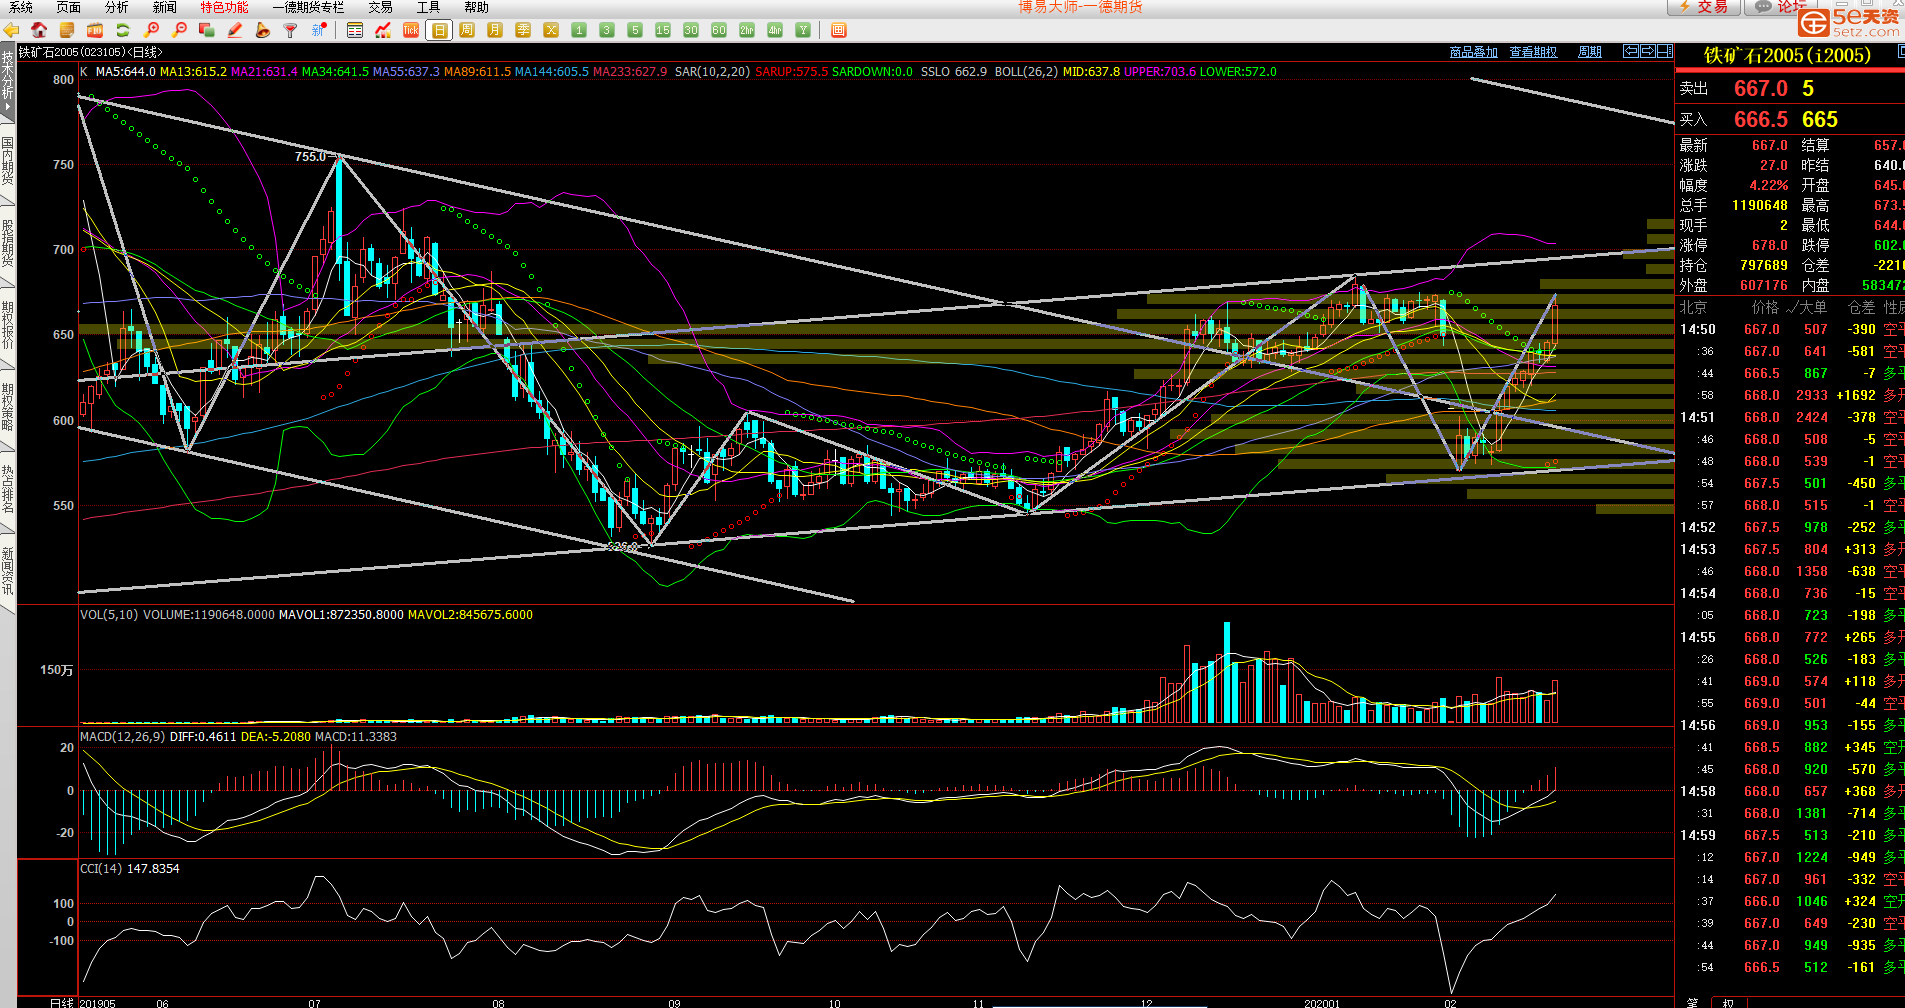
Task: Zoom in with the plus magnifier icon
Action: [152, 30]
